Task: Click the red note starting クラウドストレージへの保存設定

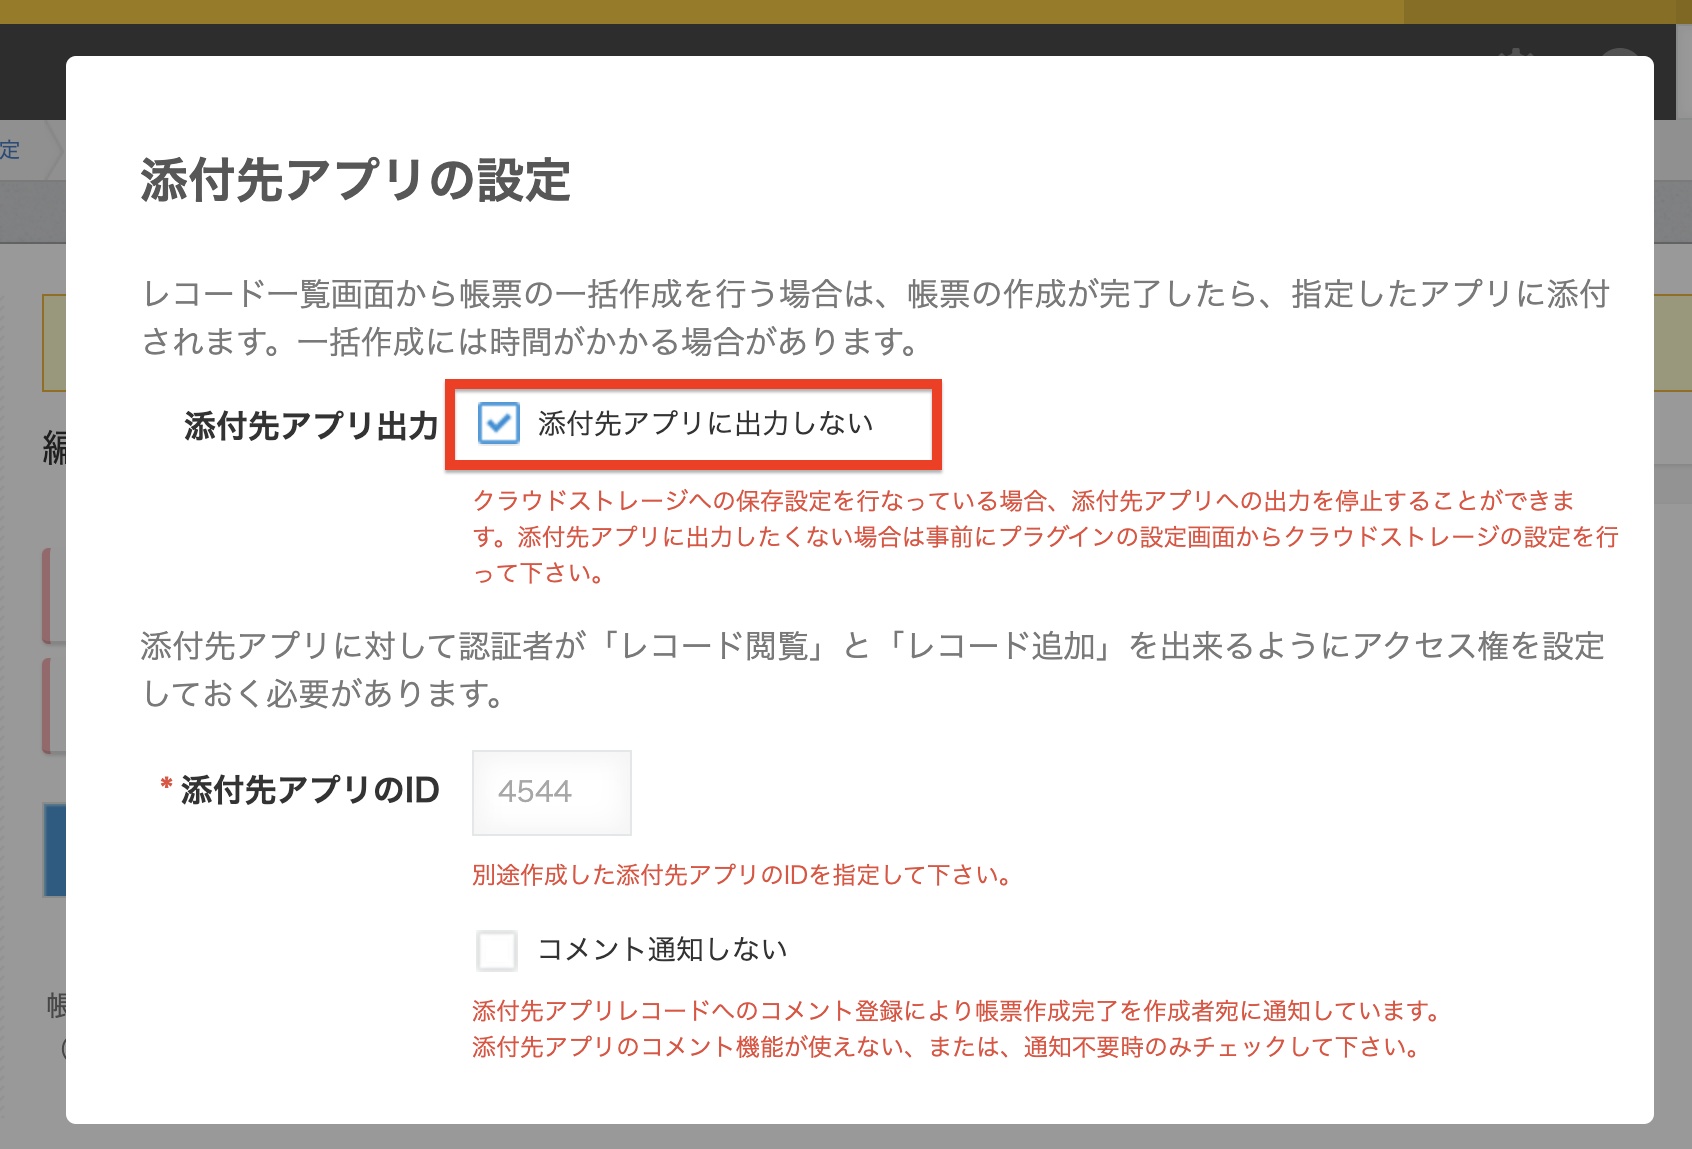Action: [1046, 537]
